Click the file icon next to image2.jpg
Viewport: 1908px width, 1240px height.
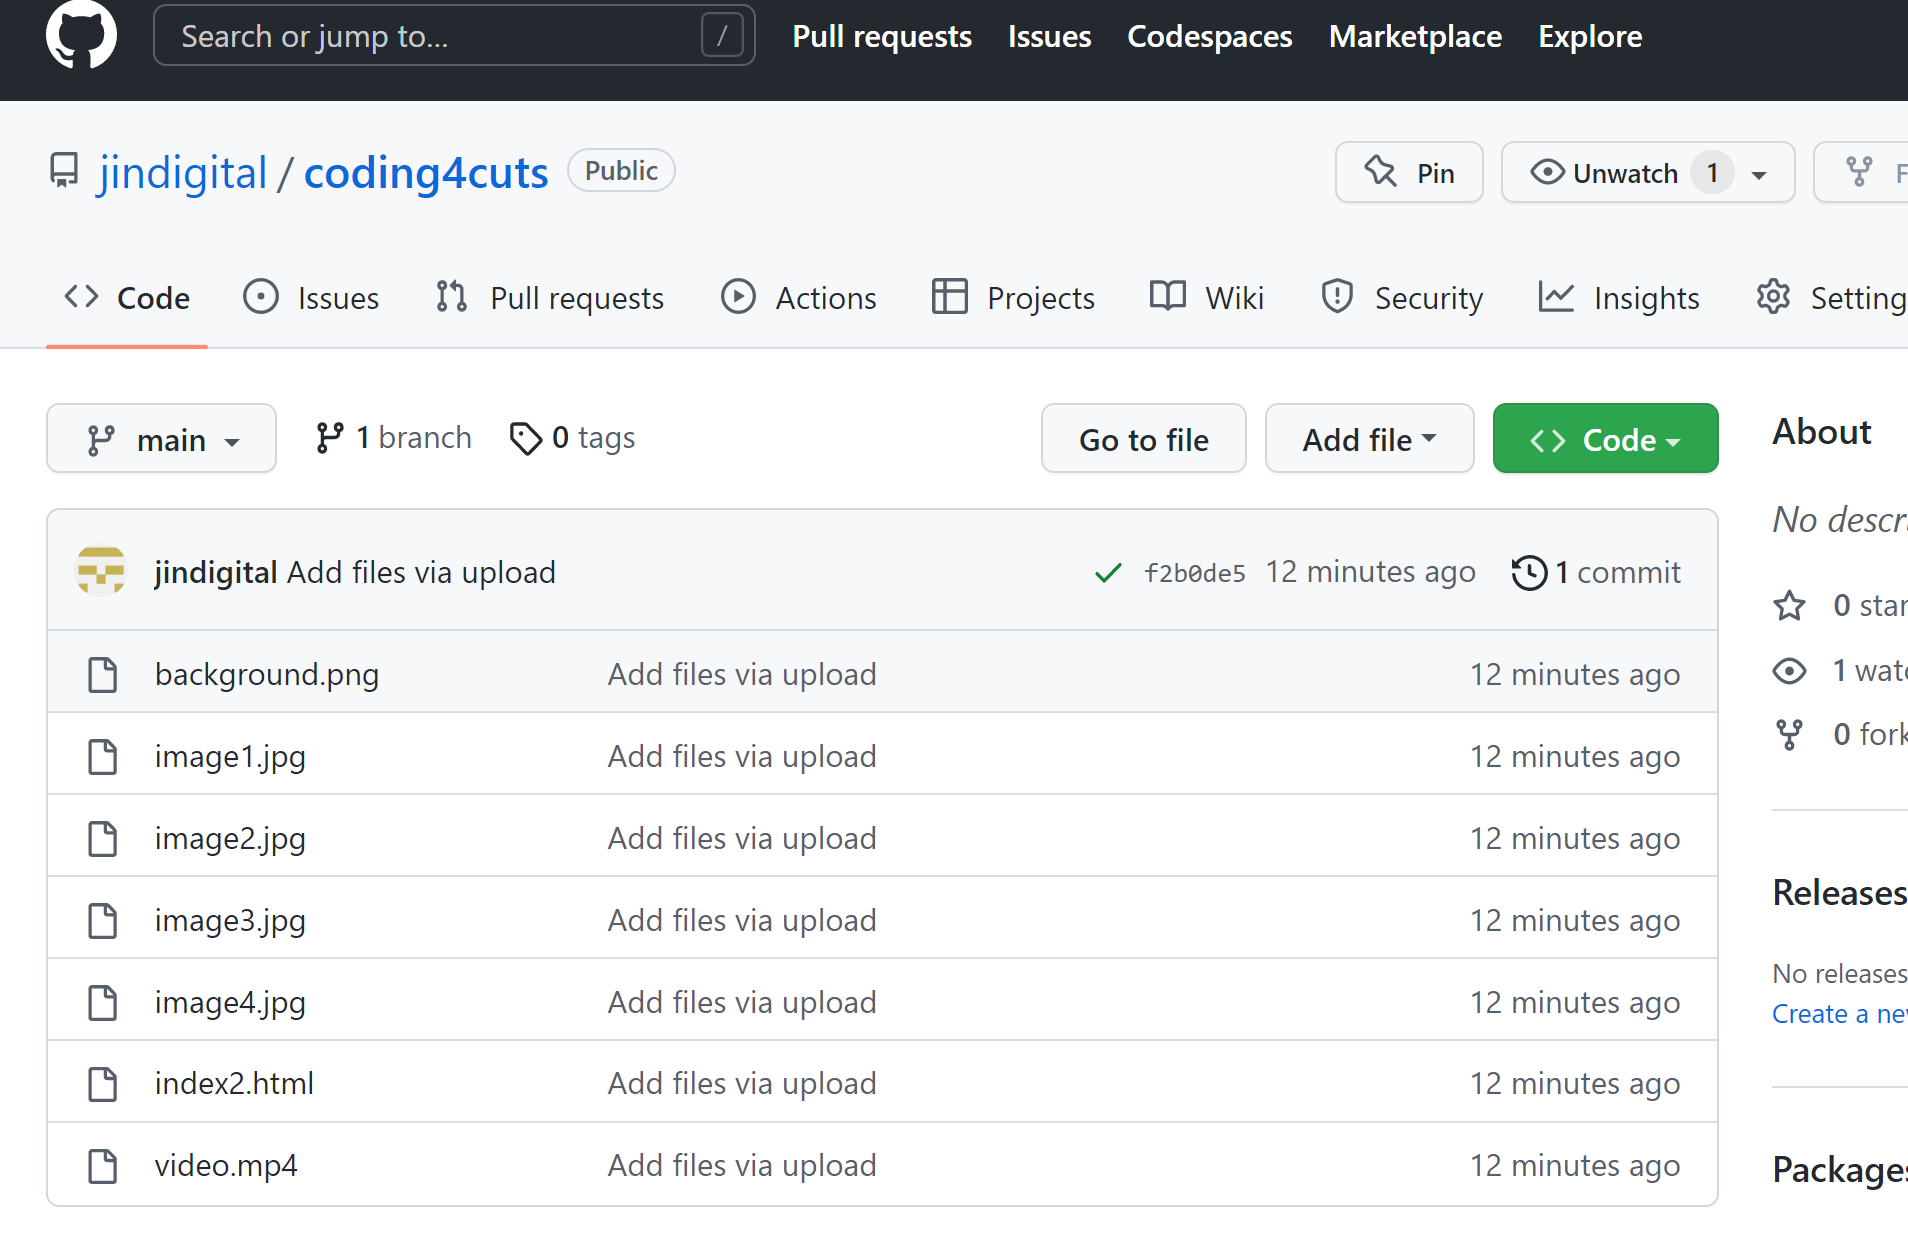point(102,839)
